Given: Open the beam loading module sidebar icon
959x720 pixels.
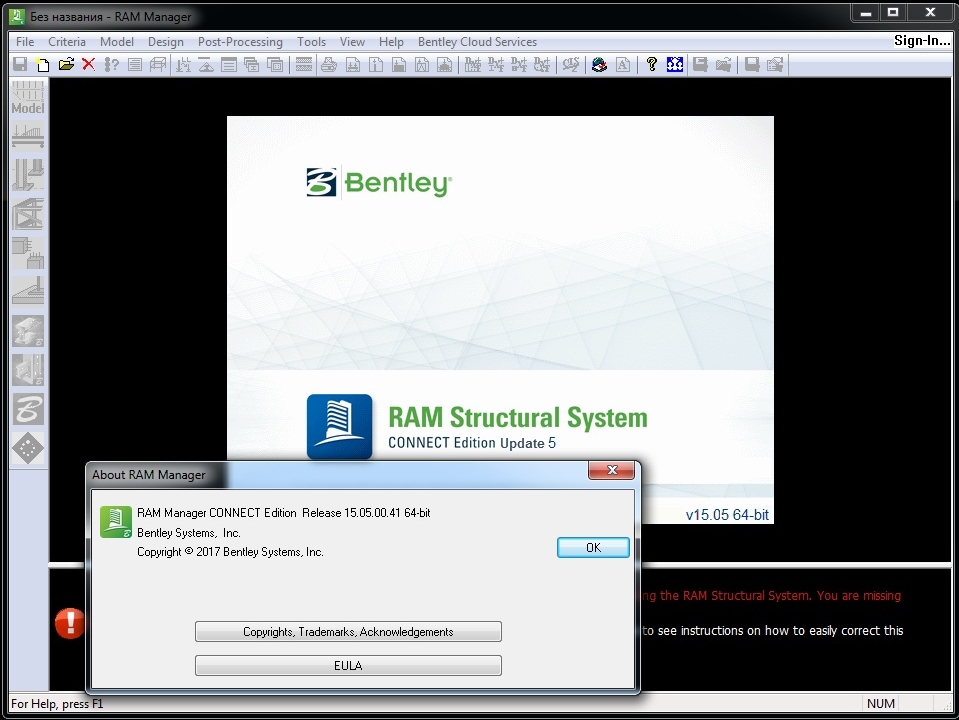Looking at the screenshot, I should click(28, 136).
